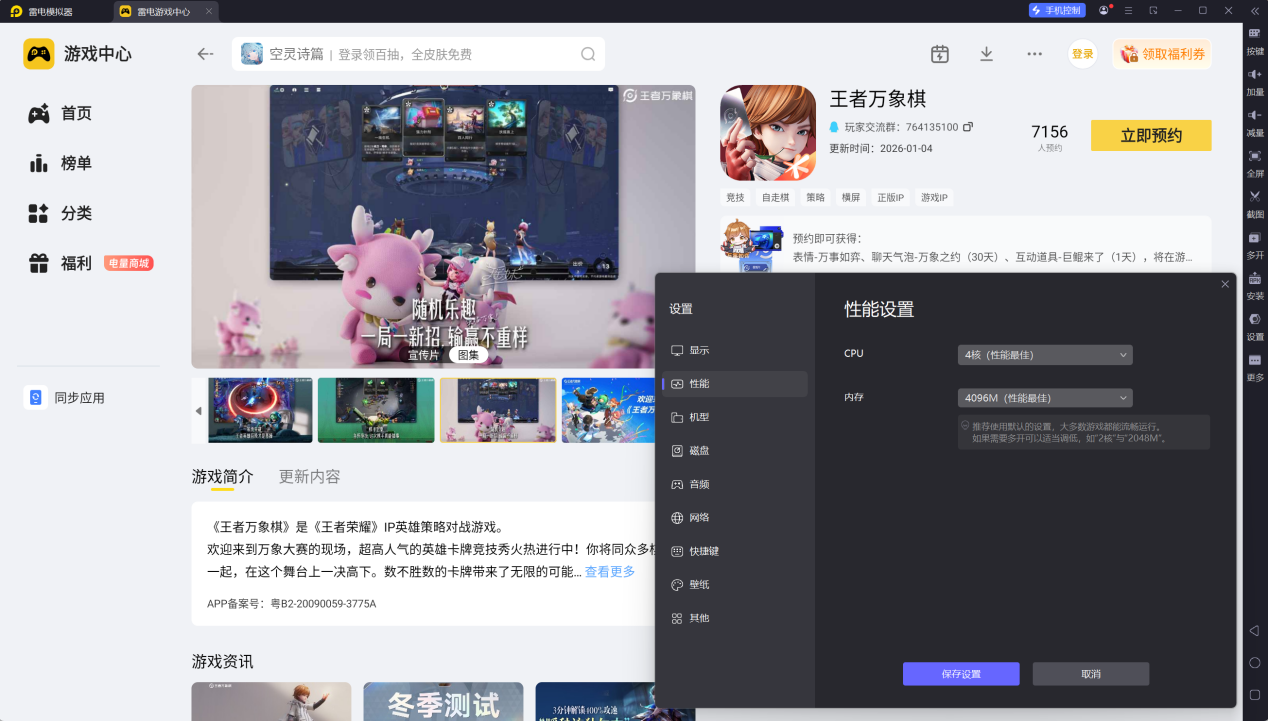The width and height of the screenshot is (1268, 721).
Task: Select 音频 in settings sidebar
Action: 735,484
